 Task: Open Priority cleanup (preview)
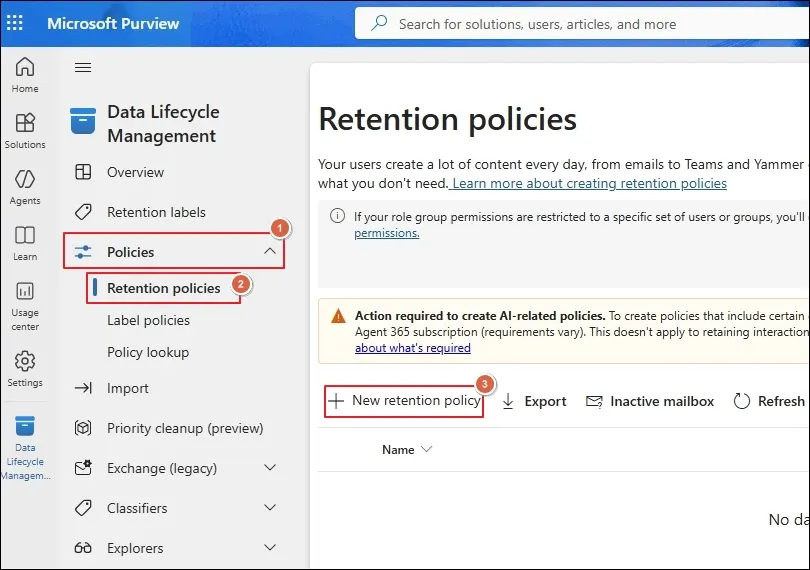tap(185, 428)
